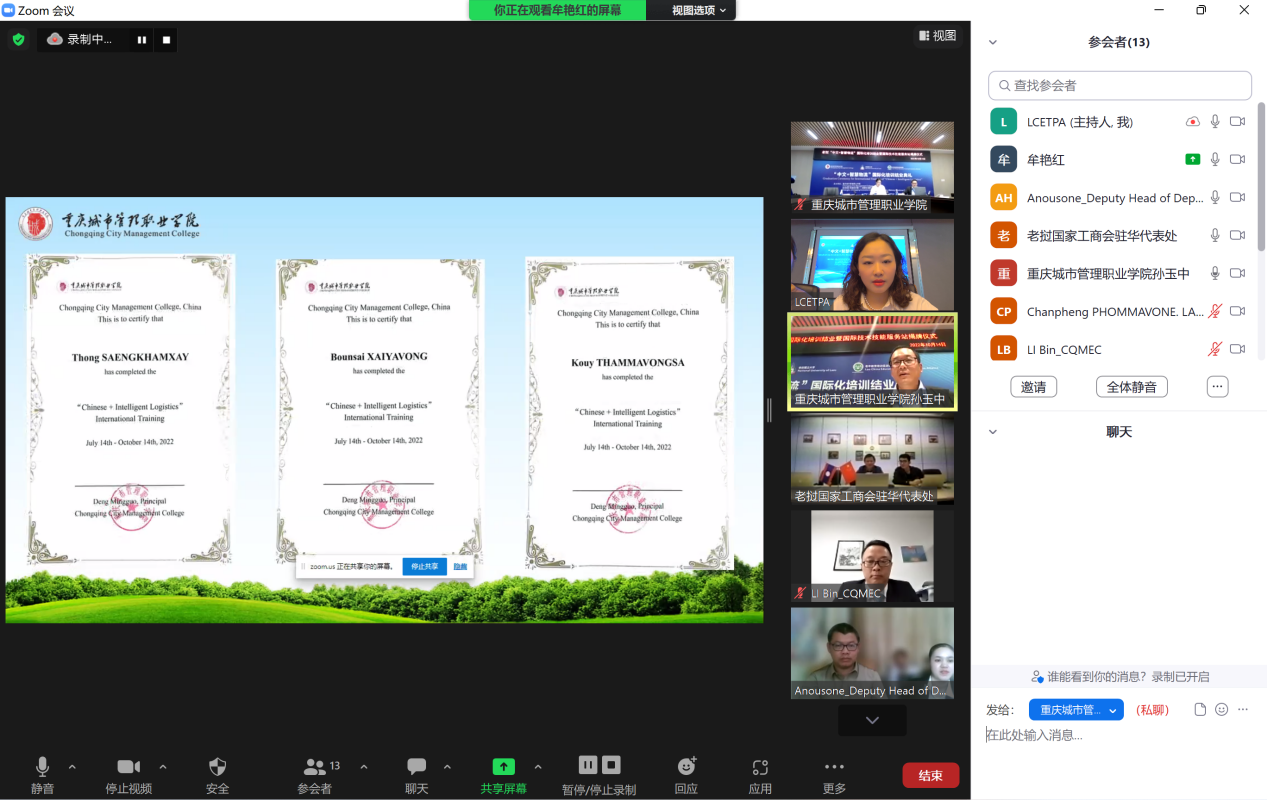Click the participant search field
1267x800 pixels.
pos(1120,86)
